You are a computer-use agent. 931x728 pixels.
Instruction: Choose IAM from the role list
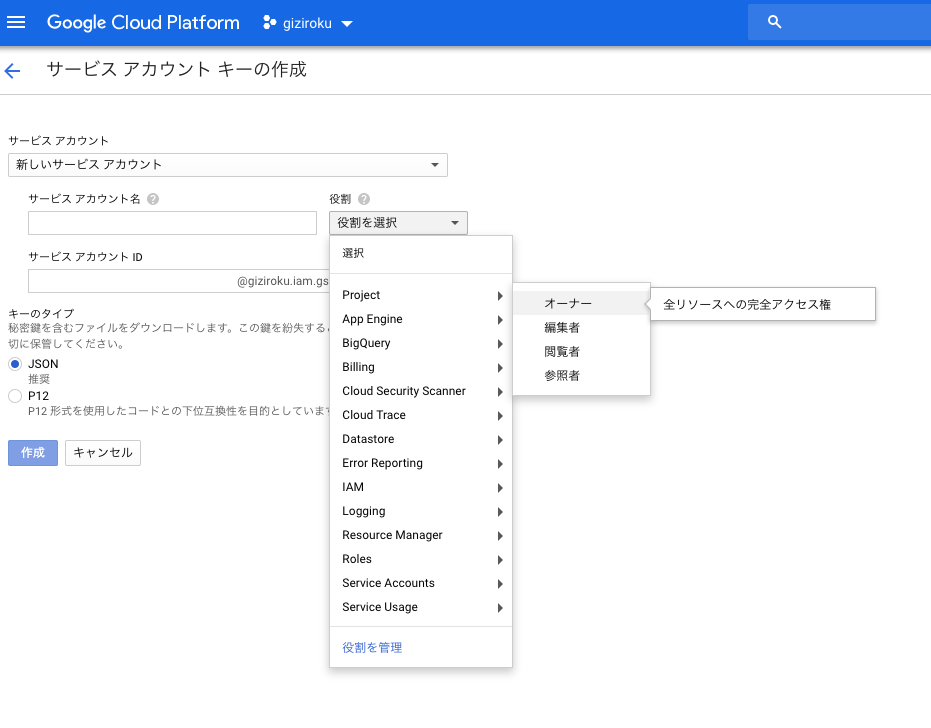pos(353,487)
